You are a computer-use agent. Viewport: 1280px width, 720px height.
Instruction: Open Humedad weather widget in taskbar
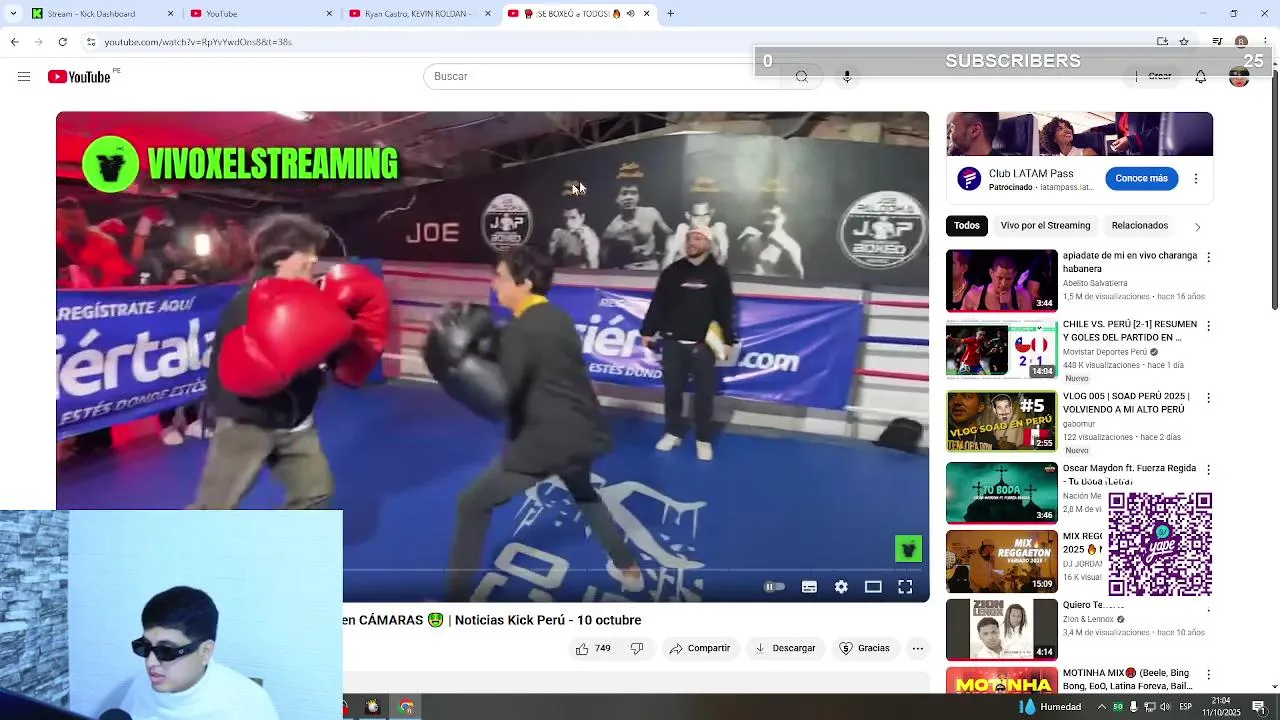pos(1050,707)
